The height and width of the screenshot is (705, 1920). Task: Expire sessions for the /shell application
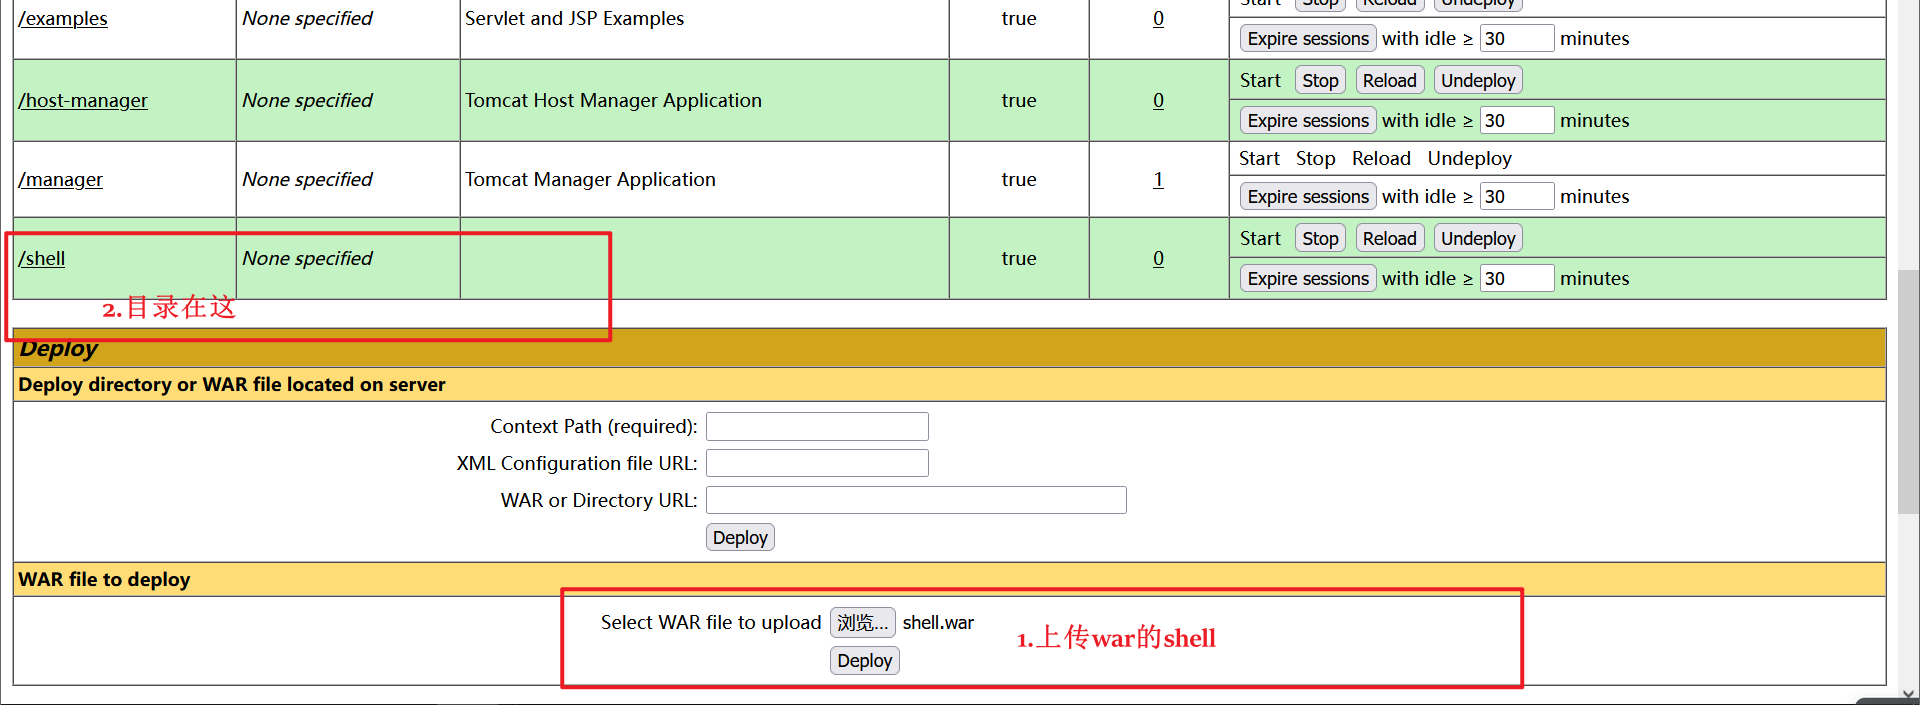(x=1308, y=279)
